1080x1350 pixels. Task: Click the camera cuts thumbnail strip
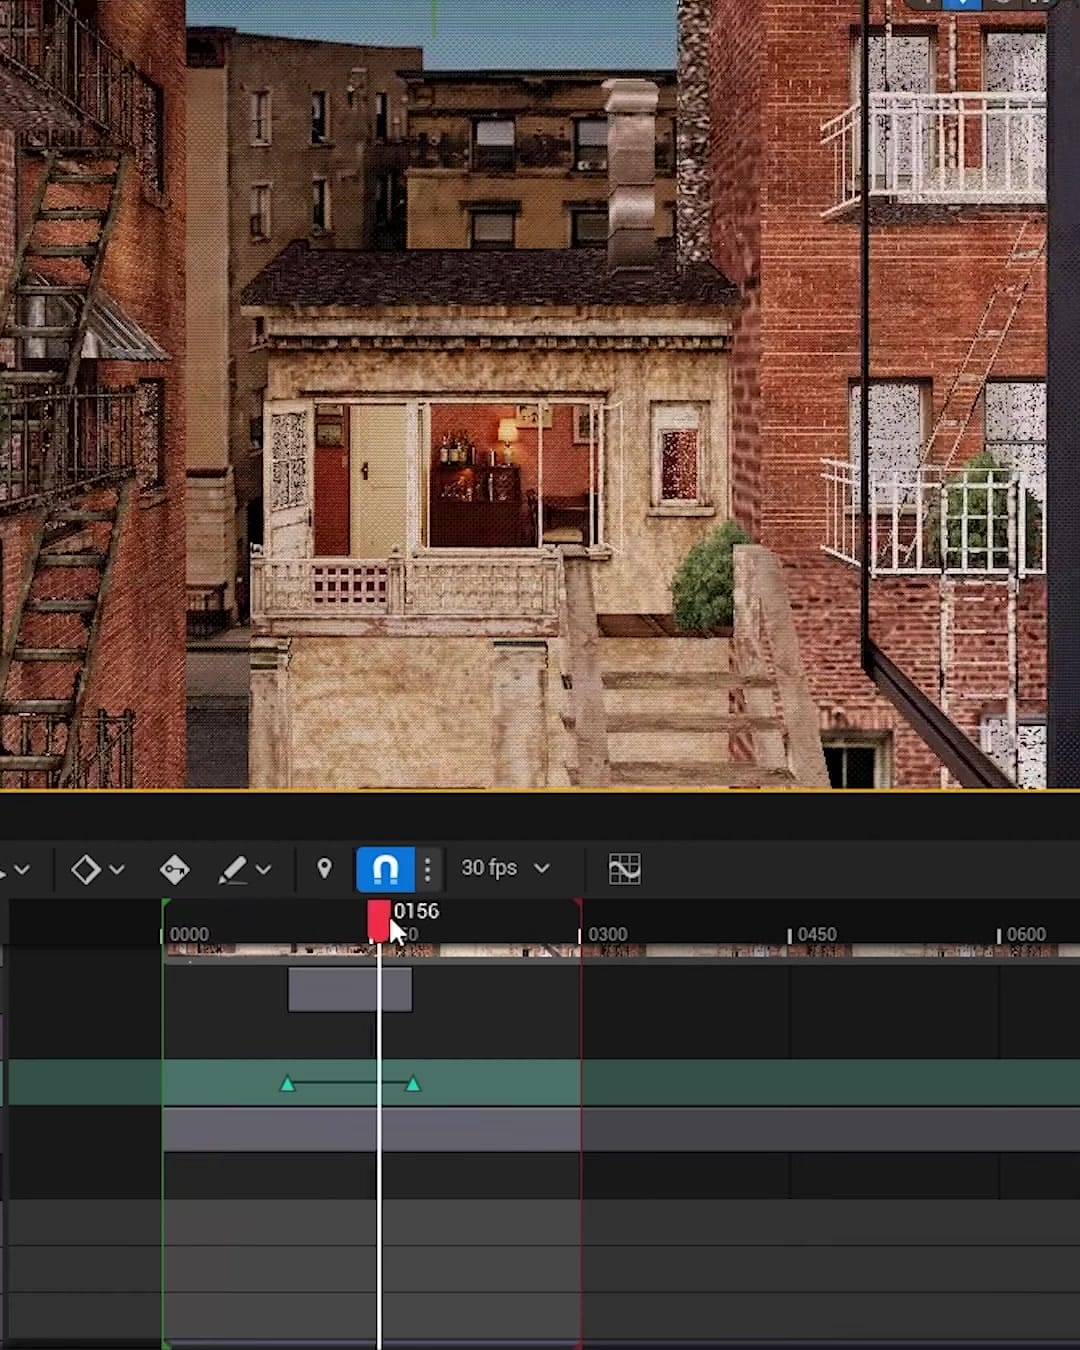pos(622,951)
